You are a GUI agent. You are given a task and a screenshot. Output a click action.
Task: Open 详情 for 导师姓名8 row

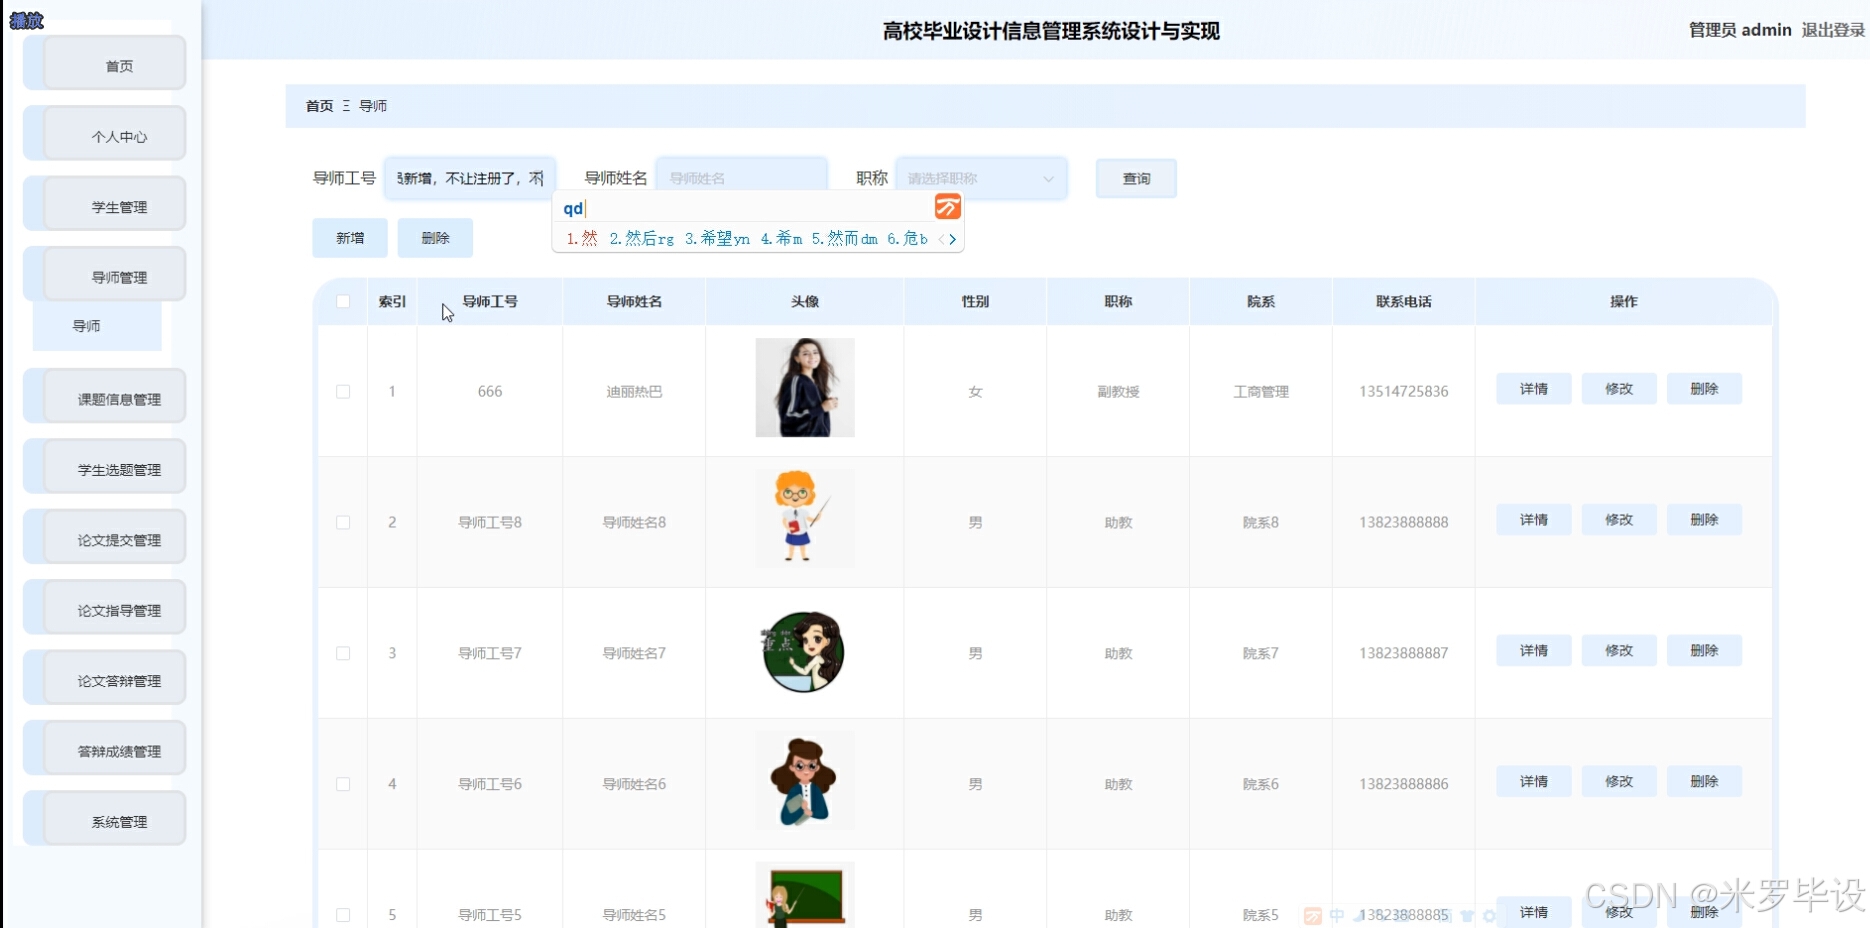pos(1533,520)
